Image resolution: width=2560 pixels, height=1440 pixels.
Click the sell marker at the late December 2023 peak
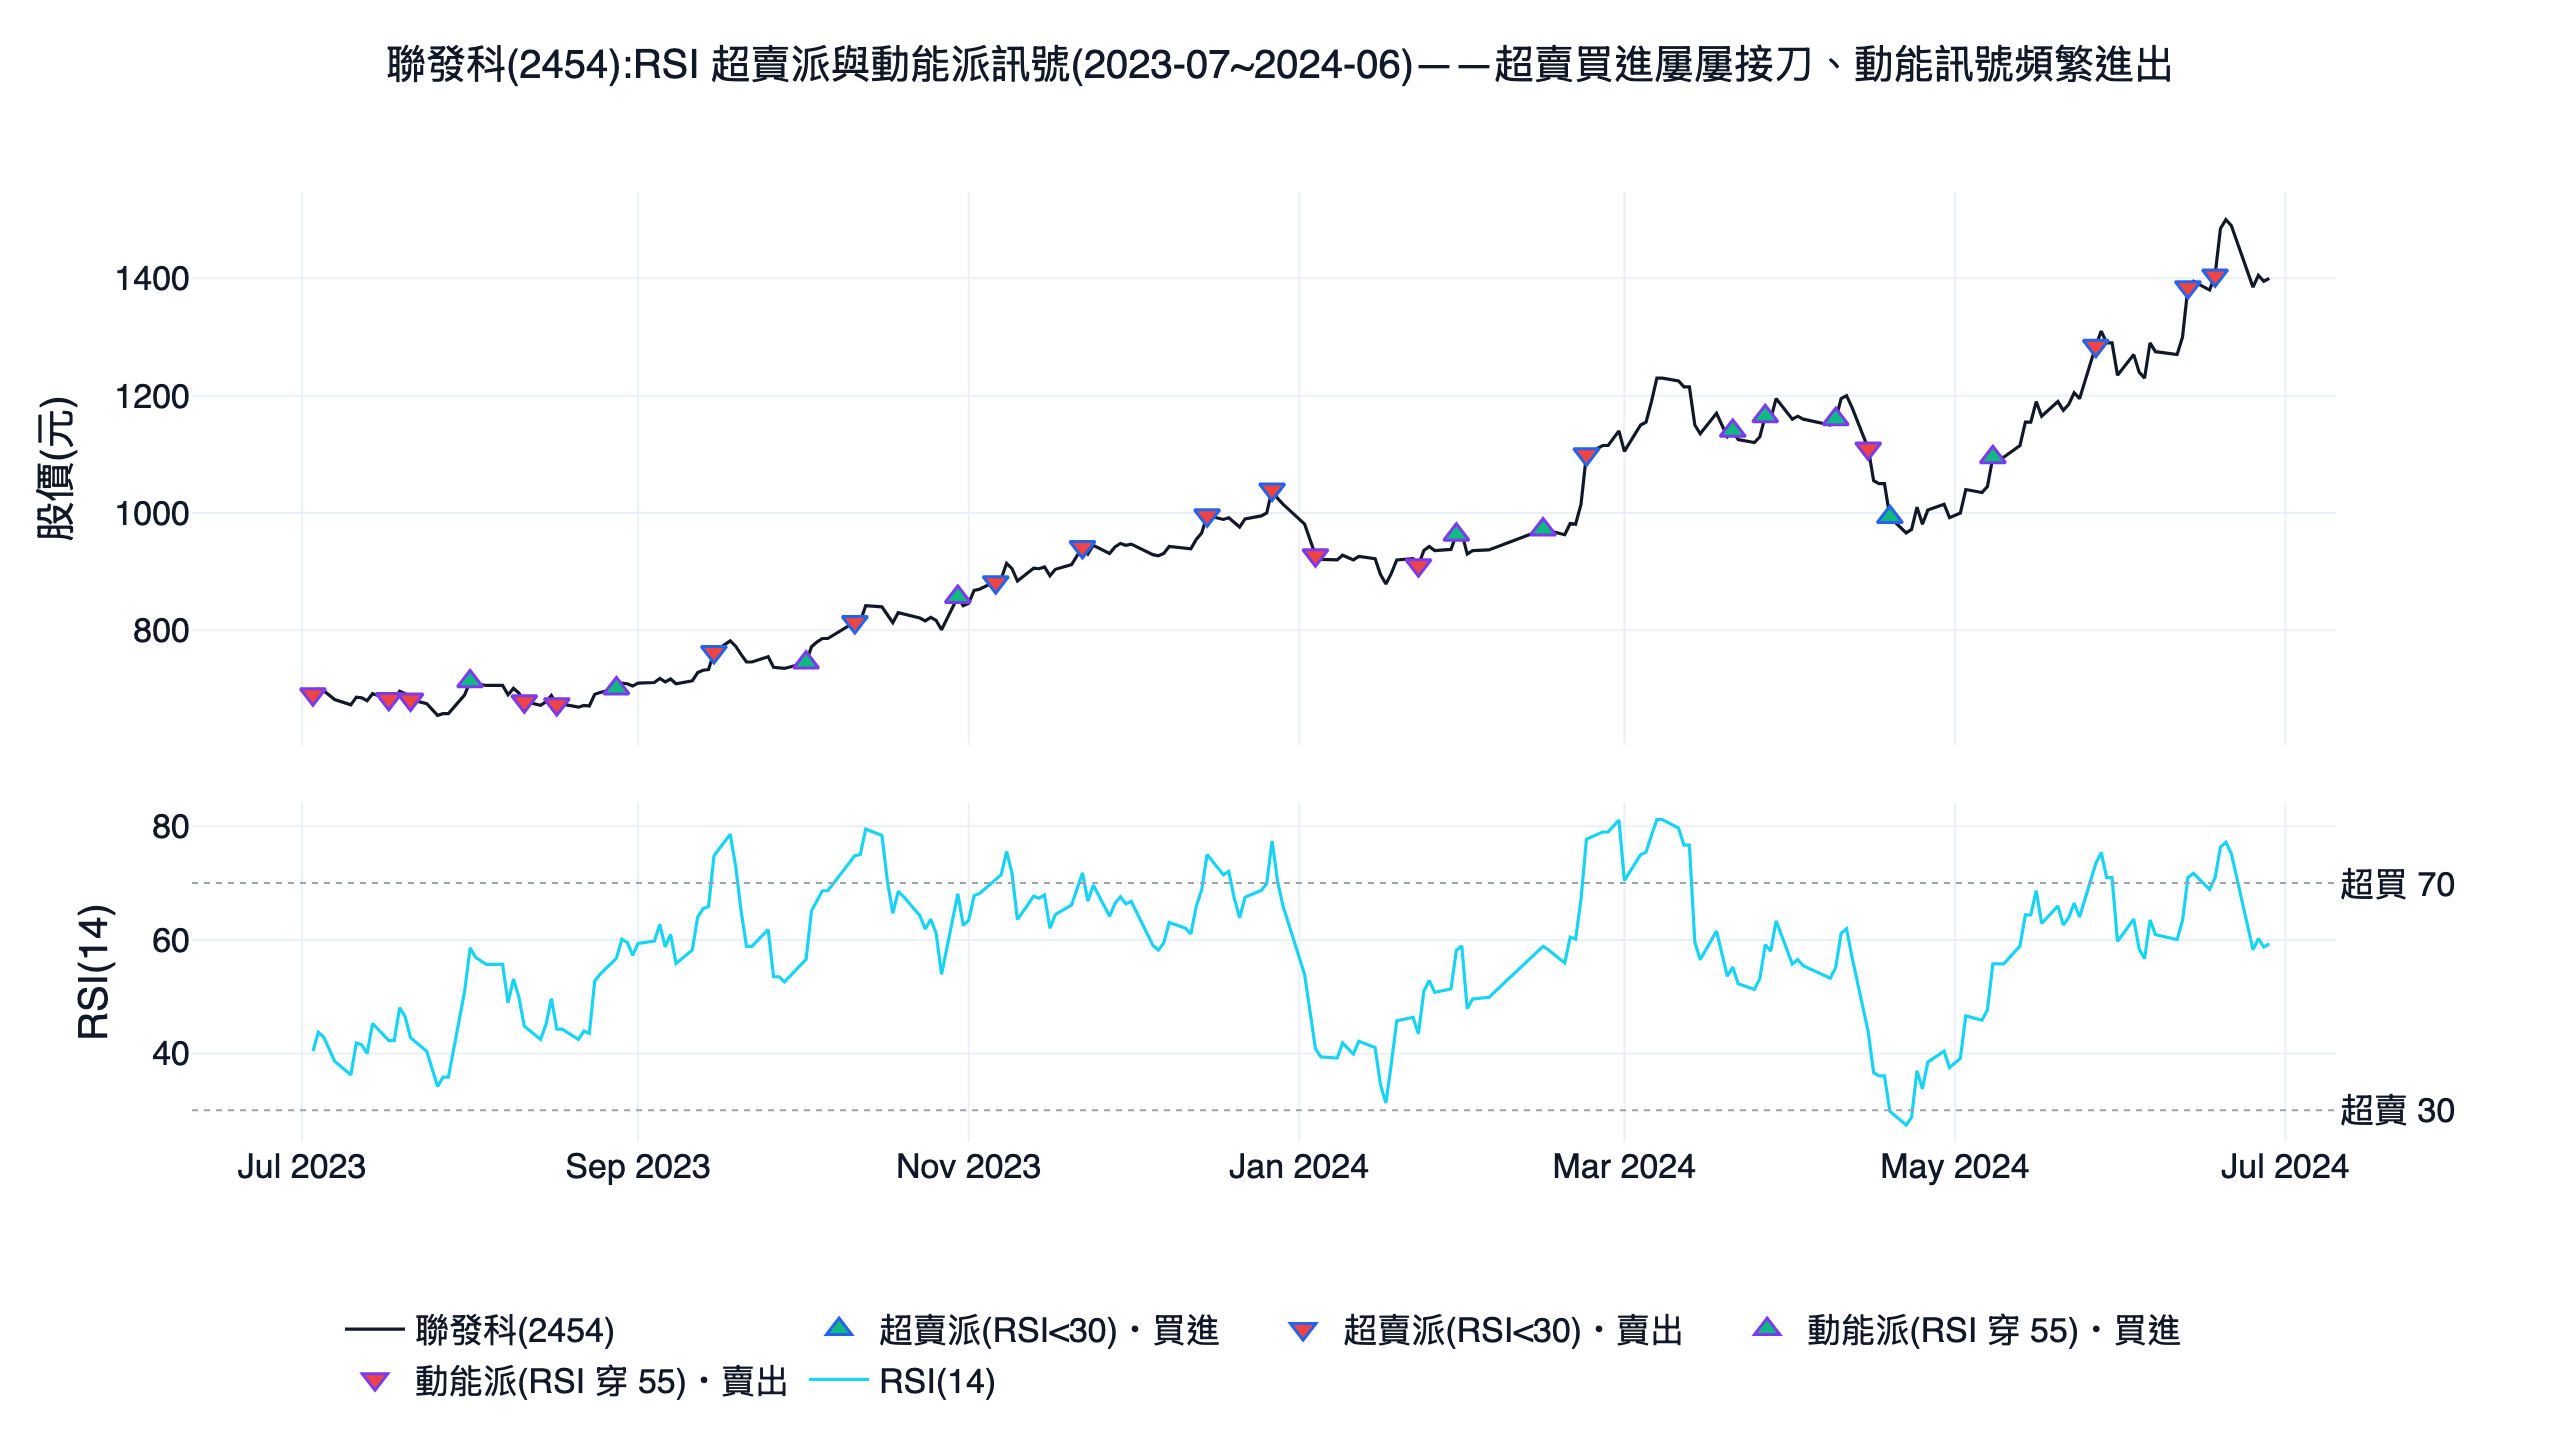point(1271,491)
